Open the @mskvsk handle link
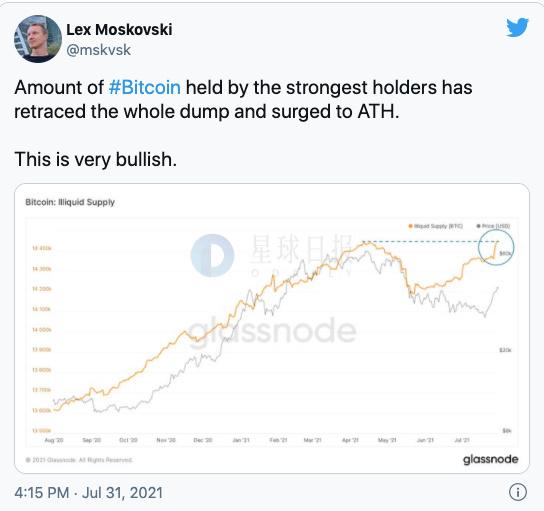544x511 pixels. click(x=98, y=50)
